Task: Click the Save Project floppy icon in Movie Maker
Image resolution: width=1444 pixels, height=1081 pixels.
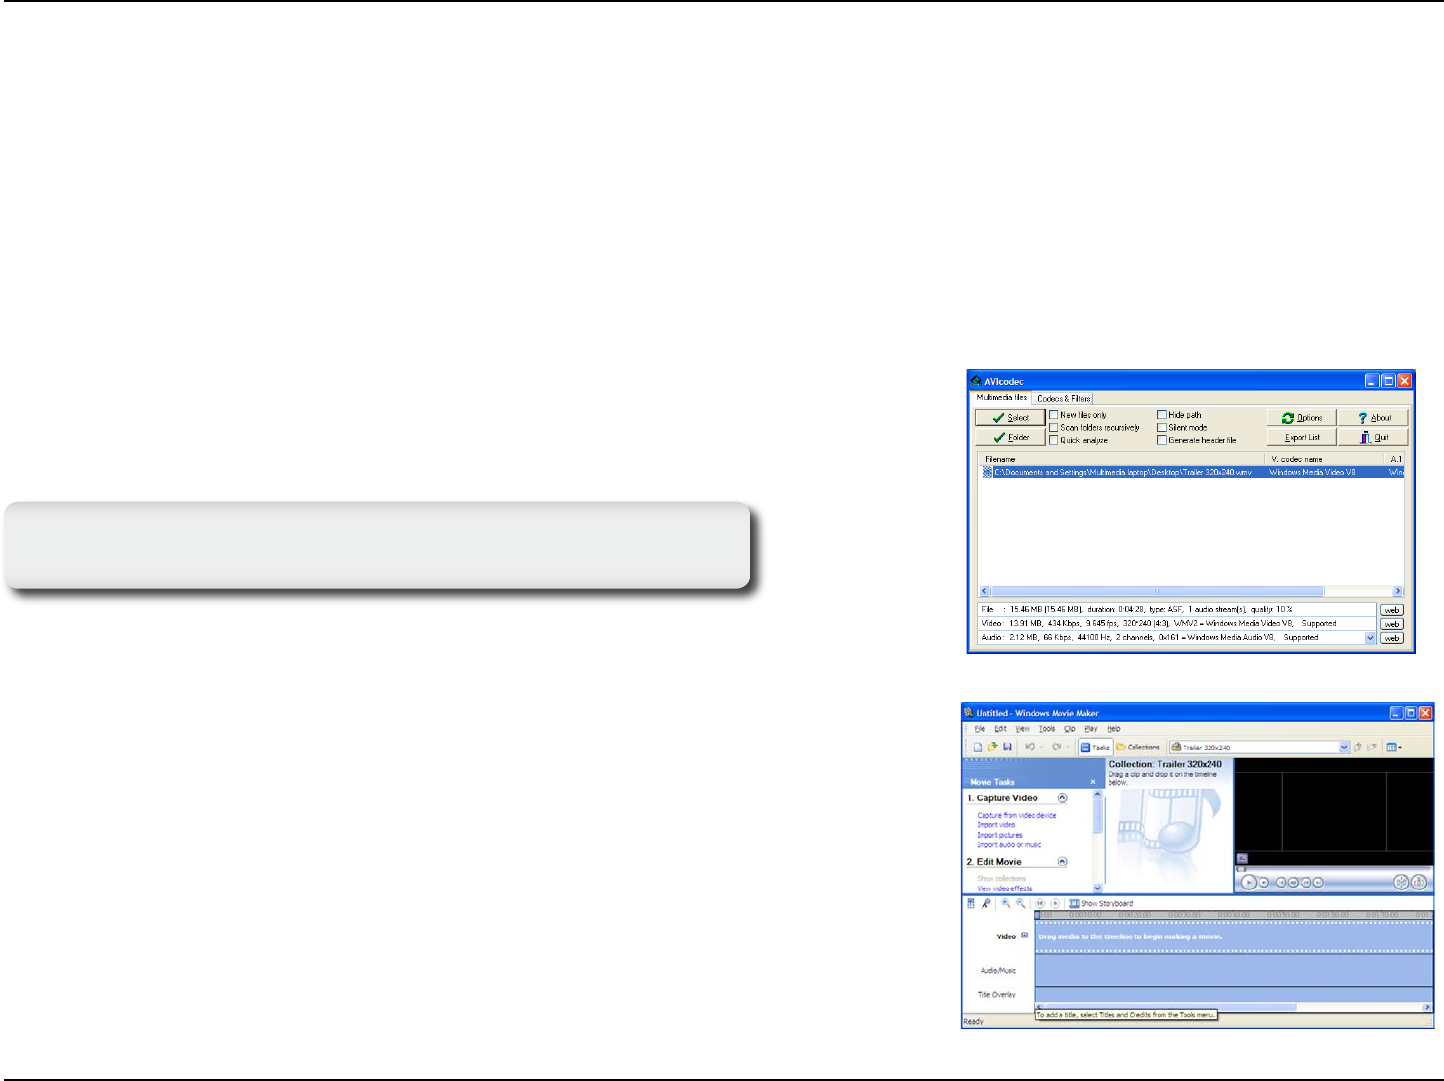Action: click(x=1007, y=747)
